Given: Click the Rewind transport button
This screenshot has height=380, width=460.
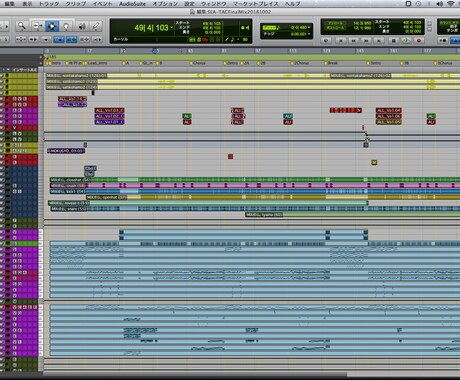Looking at the screenshot, I should (354, 40).
